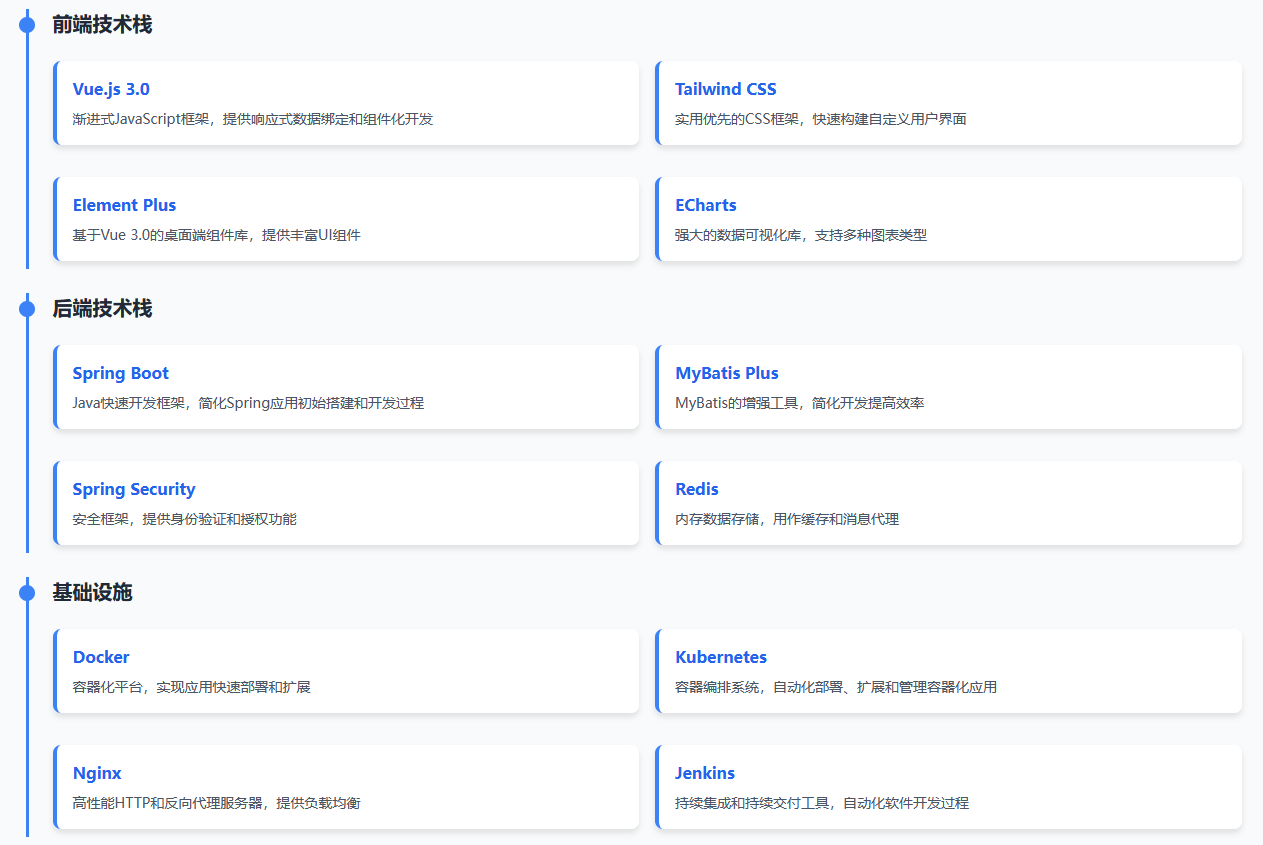The image size is (1263, 845).
Task: Click the Spring Security heading
Action: (134, 489)
